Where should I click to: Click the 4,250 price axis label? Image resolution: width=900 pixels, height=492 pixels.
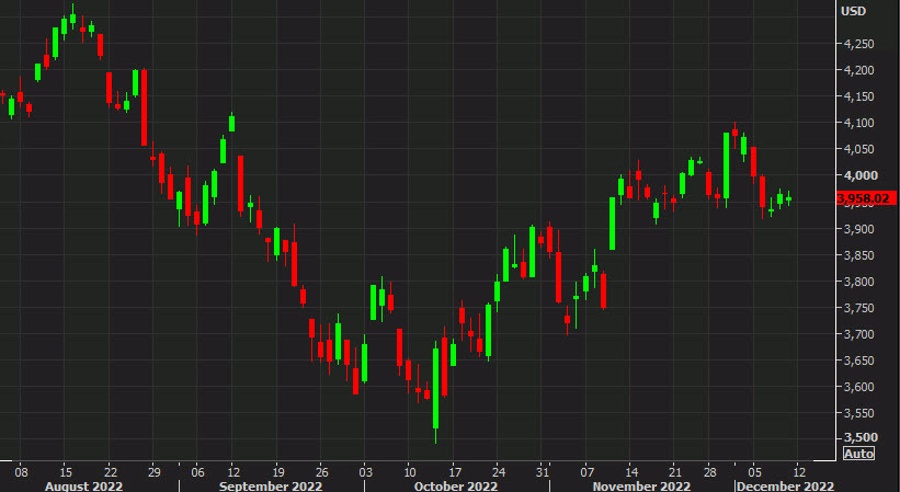[859, 44]
